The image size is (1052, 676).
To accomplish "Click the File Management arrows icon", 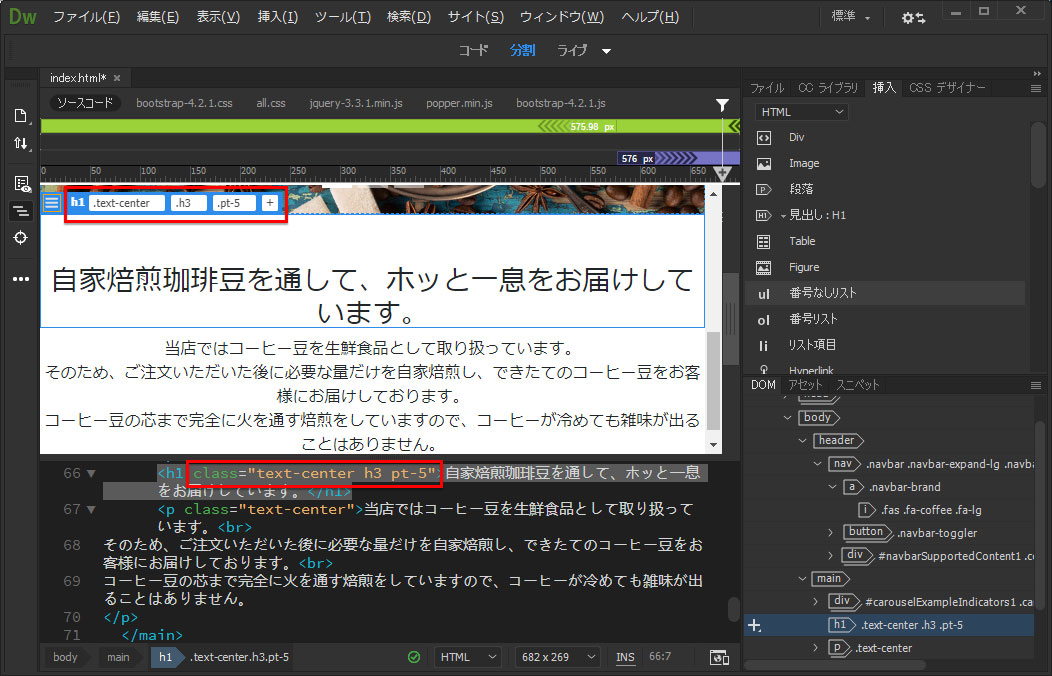I will point(20,144).
